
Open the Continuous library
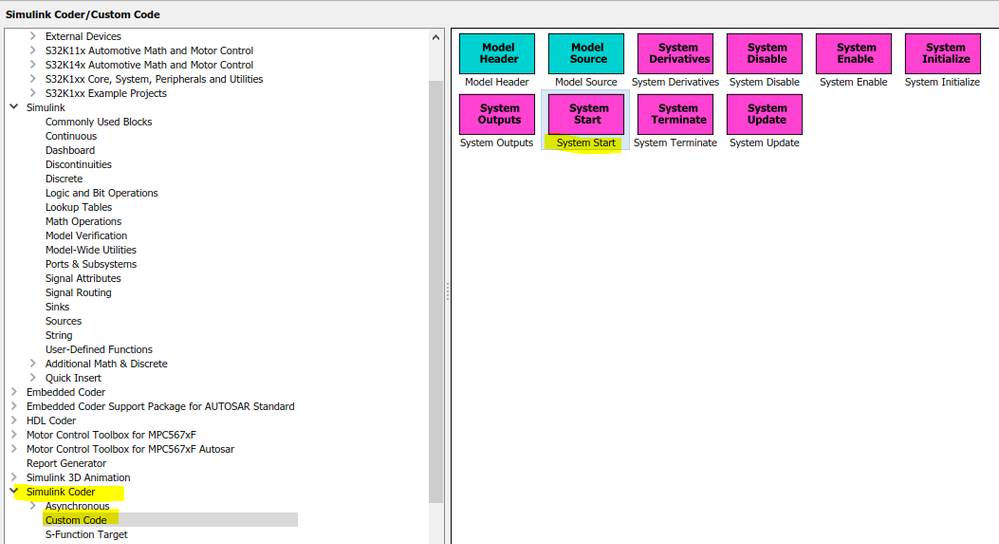(x=71, y=136)
